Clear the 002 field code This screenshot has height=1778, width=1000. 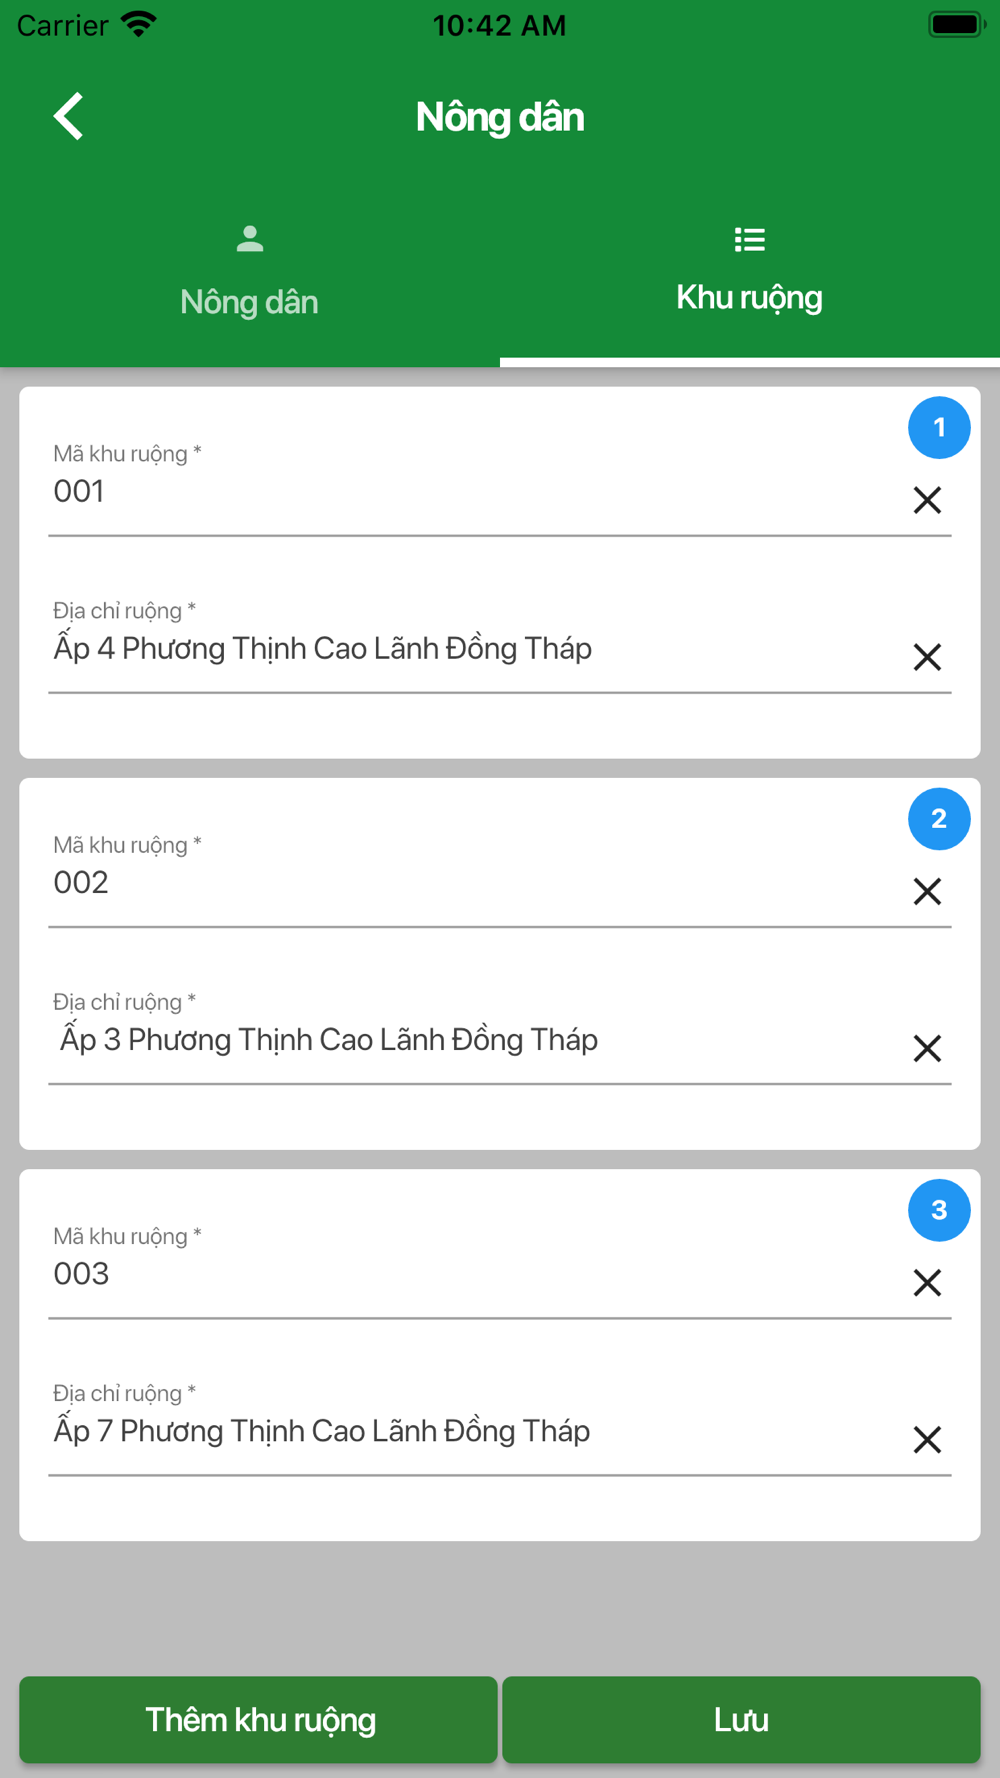(927, 891)
